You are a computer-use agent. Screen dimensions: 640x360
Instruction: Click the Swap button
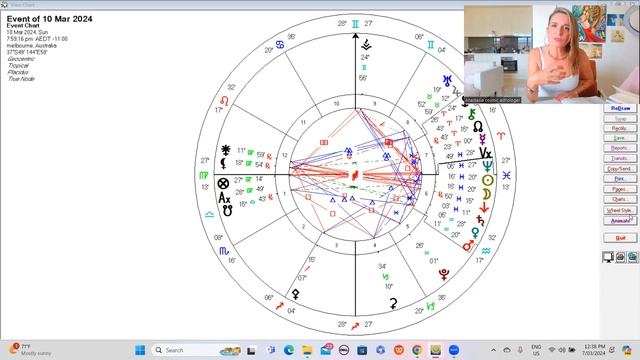click(620, 118)
